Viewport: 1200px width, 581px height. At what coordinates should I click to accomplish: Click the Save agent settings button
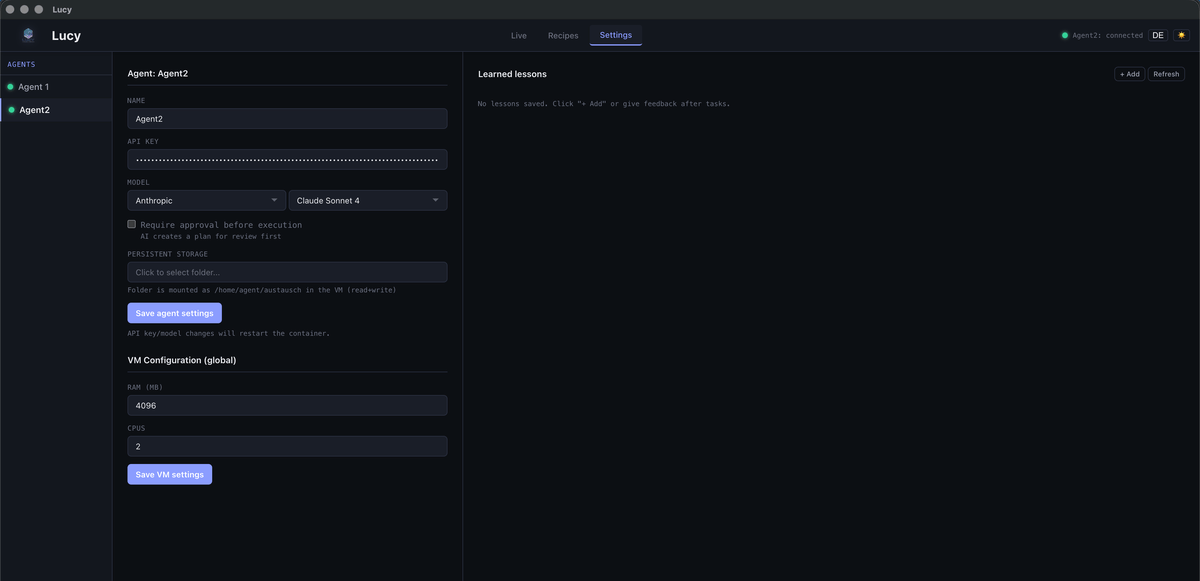(x=174, y=312)
